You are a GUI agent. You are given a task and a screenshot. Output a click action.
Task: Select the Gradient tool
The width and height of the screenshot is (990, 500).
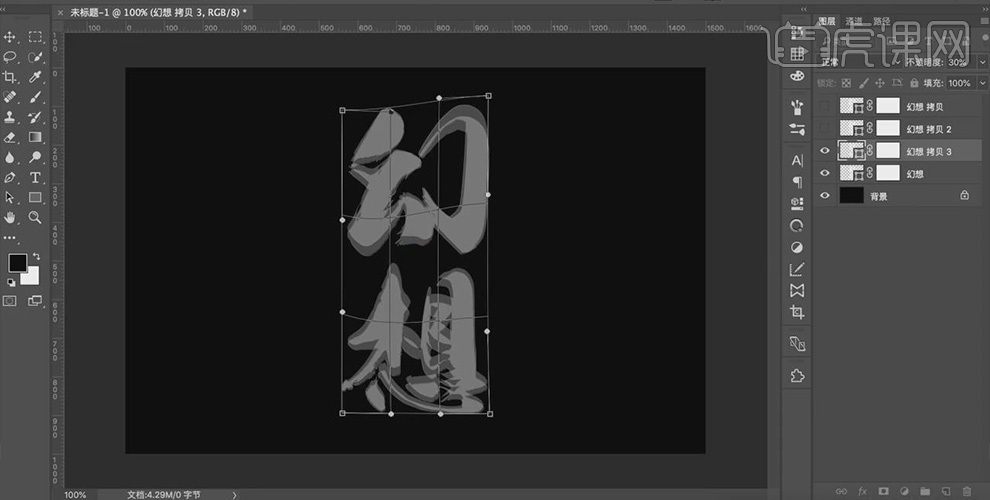(35, 137)
